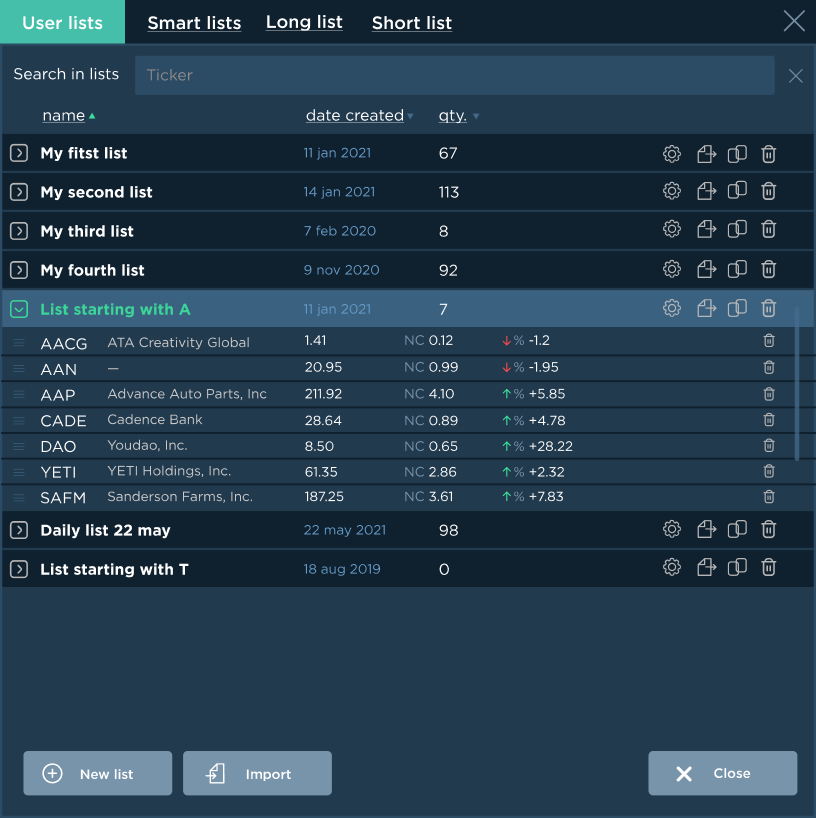Click the Import button
Image resolution: width=816 pixels, height=818 pixels.
point(257,774)
